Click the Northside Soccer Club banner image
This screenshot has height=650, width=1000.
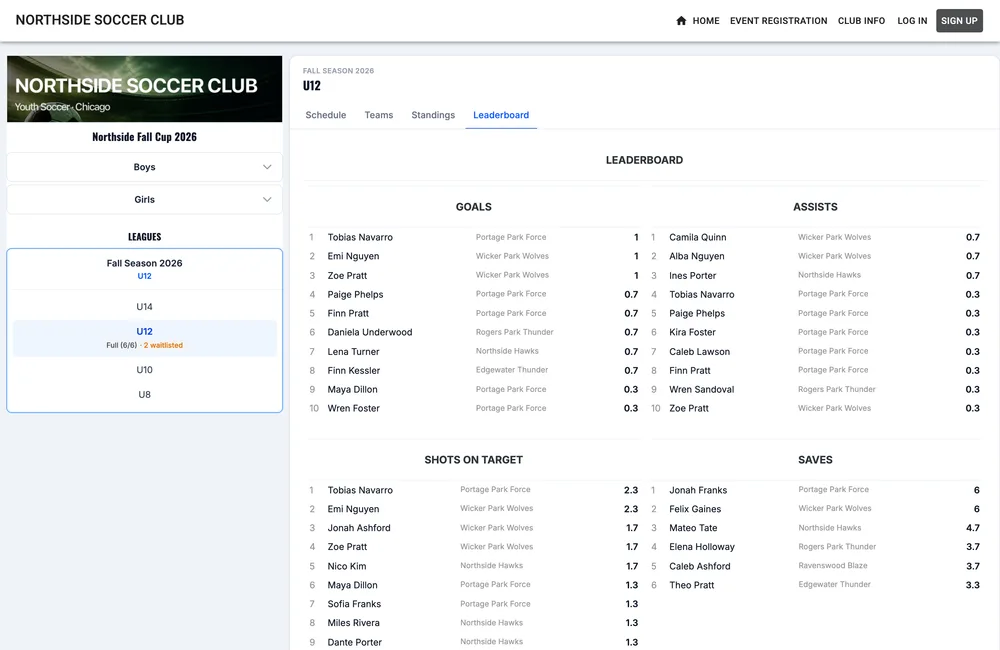(145, 89)
